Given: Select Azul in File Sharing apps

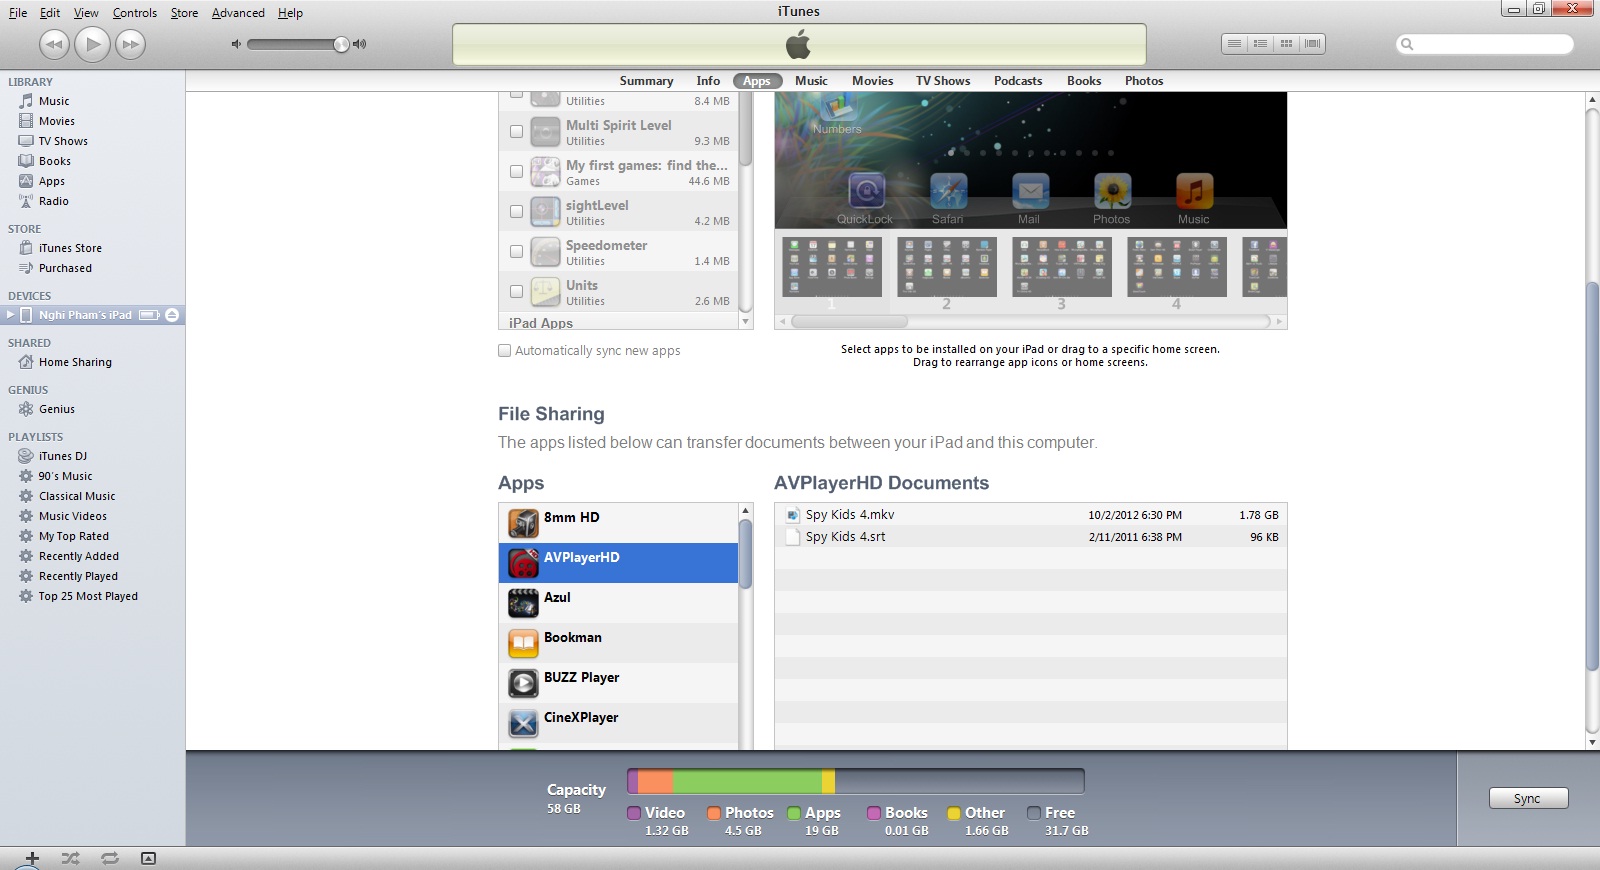Looking at the screenshot, I should pyautogui.click(x=618, y=603).
